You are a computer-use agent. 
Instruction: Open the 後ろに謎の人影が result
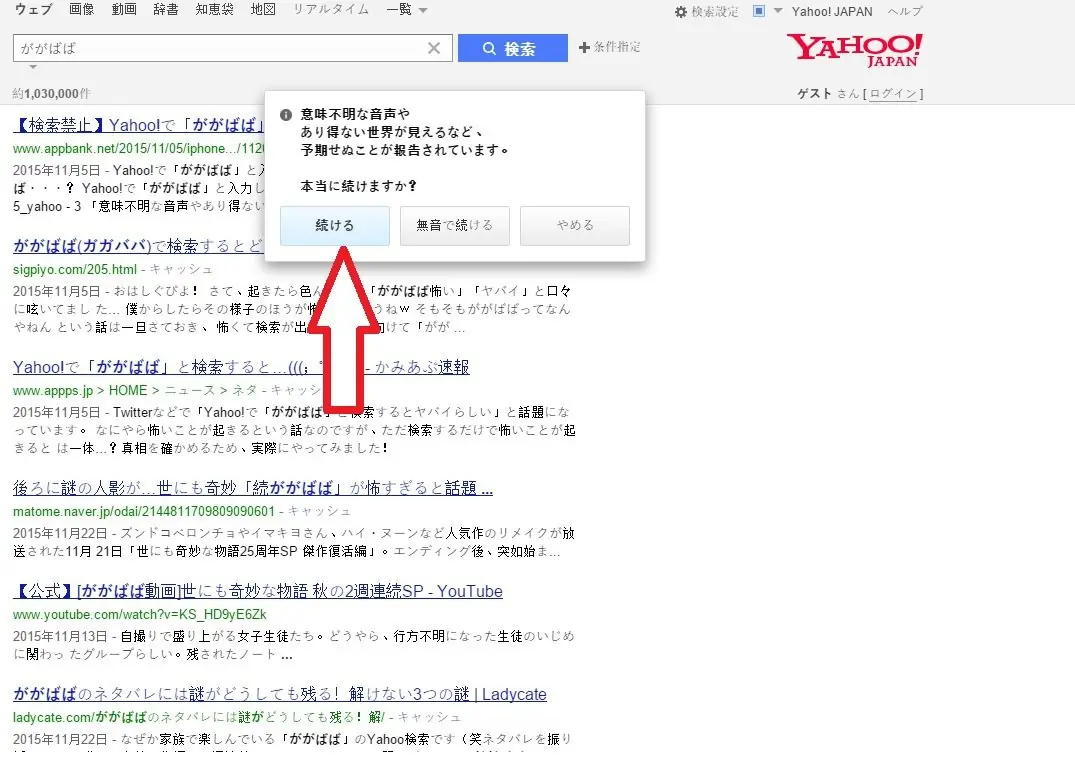tap(253, 488)
